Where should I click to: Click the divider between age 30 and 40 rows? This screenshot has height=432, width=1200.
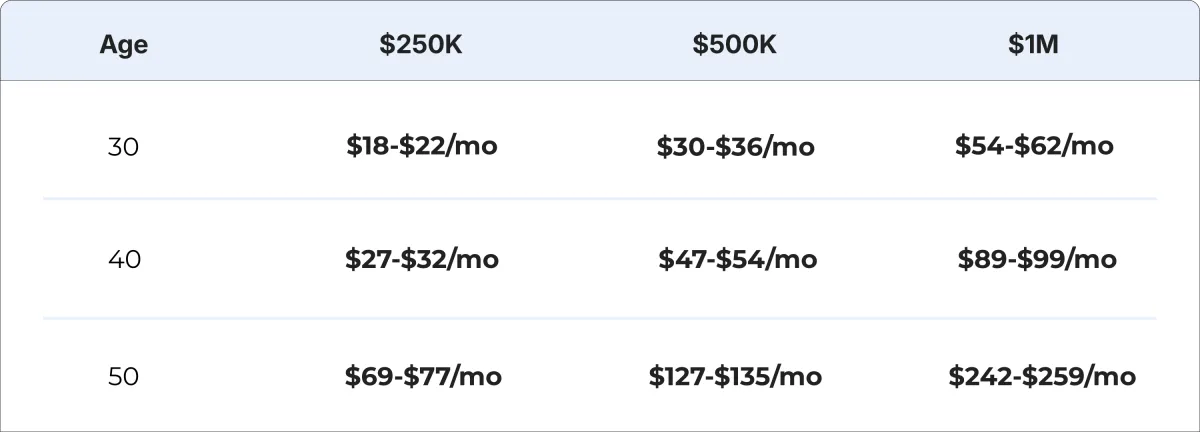point(600,199)
